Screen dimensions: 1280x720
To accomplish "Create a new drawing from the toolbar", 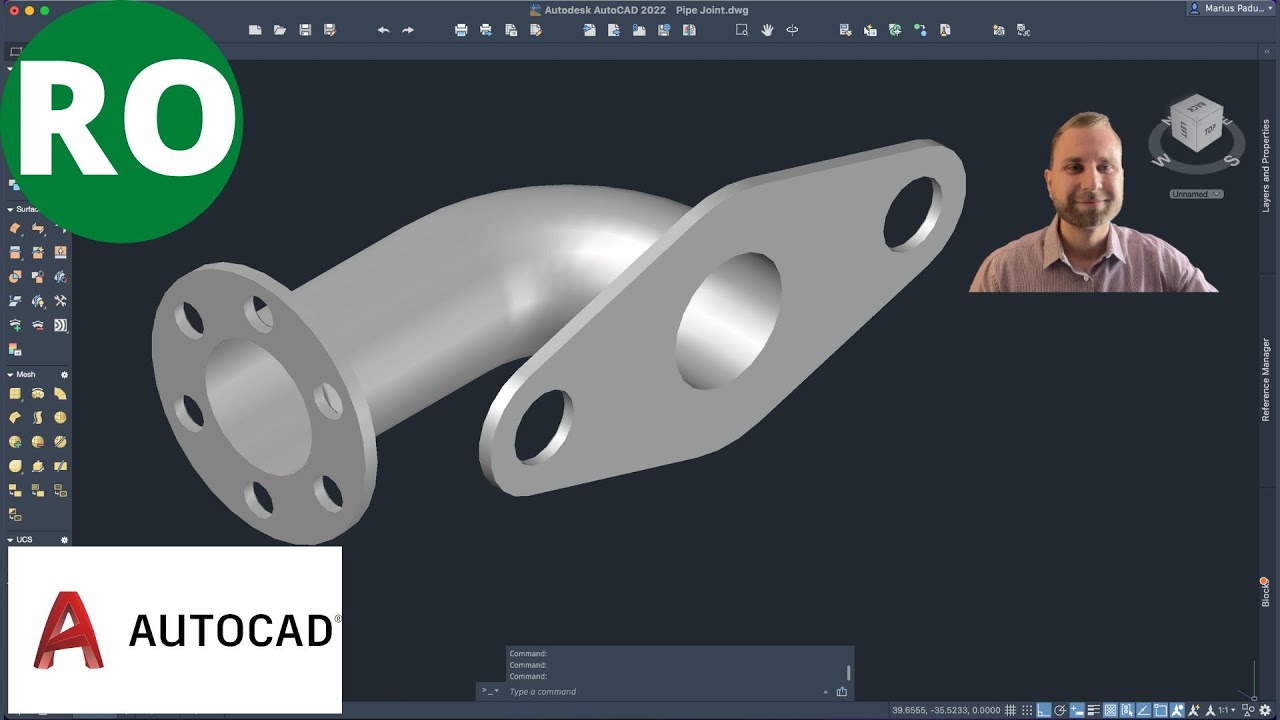I will click(255, 30).
